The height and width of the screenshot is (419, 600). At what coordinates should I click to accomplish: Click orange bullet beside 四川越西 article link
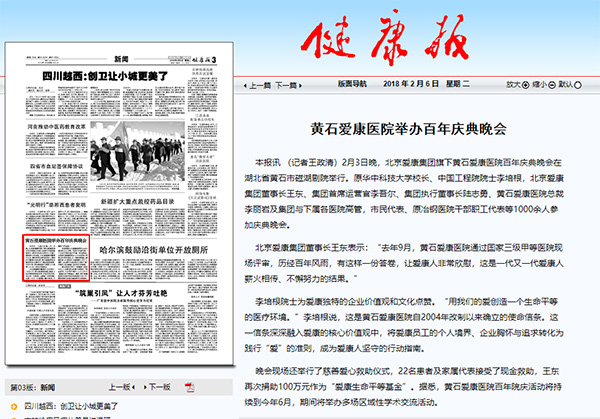pyautogui.click(x=15, y=406)
